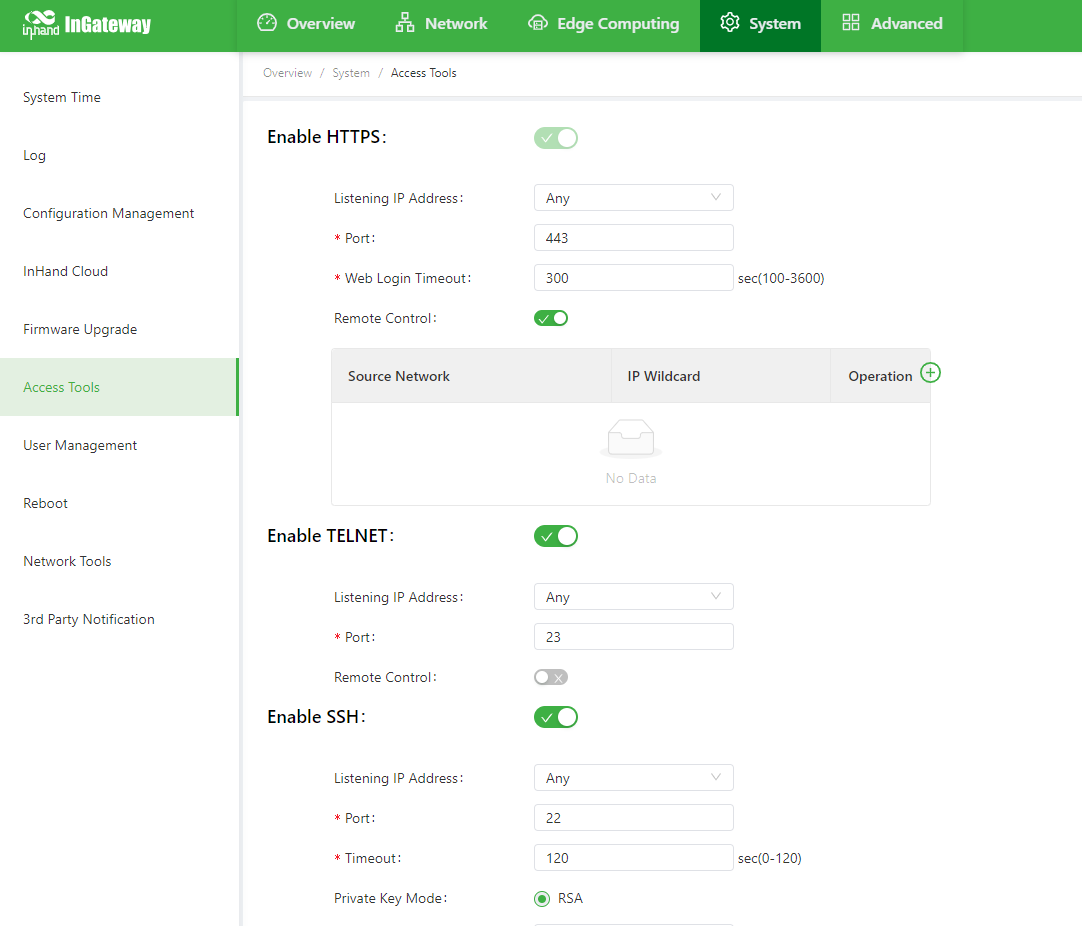This screenshot has width=1082, height=926.
Task: Open InHand Cloud settings
Action: [119, 271]
